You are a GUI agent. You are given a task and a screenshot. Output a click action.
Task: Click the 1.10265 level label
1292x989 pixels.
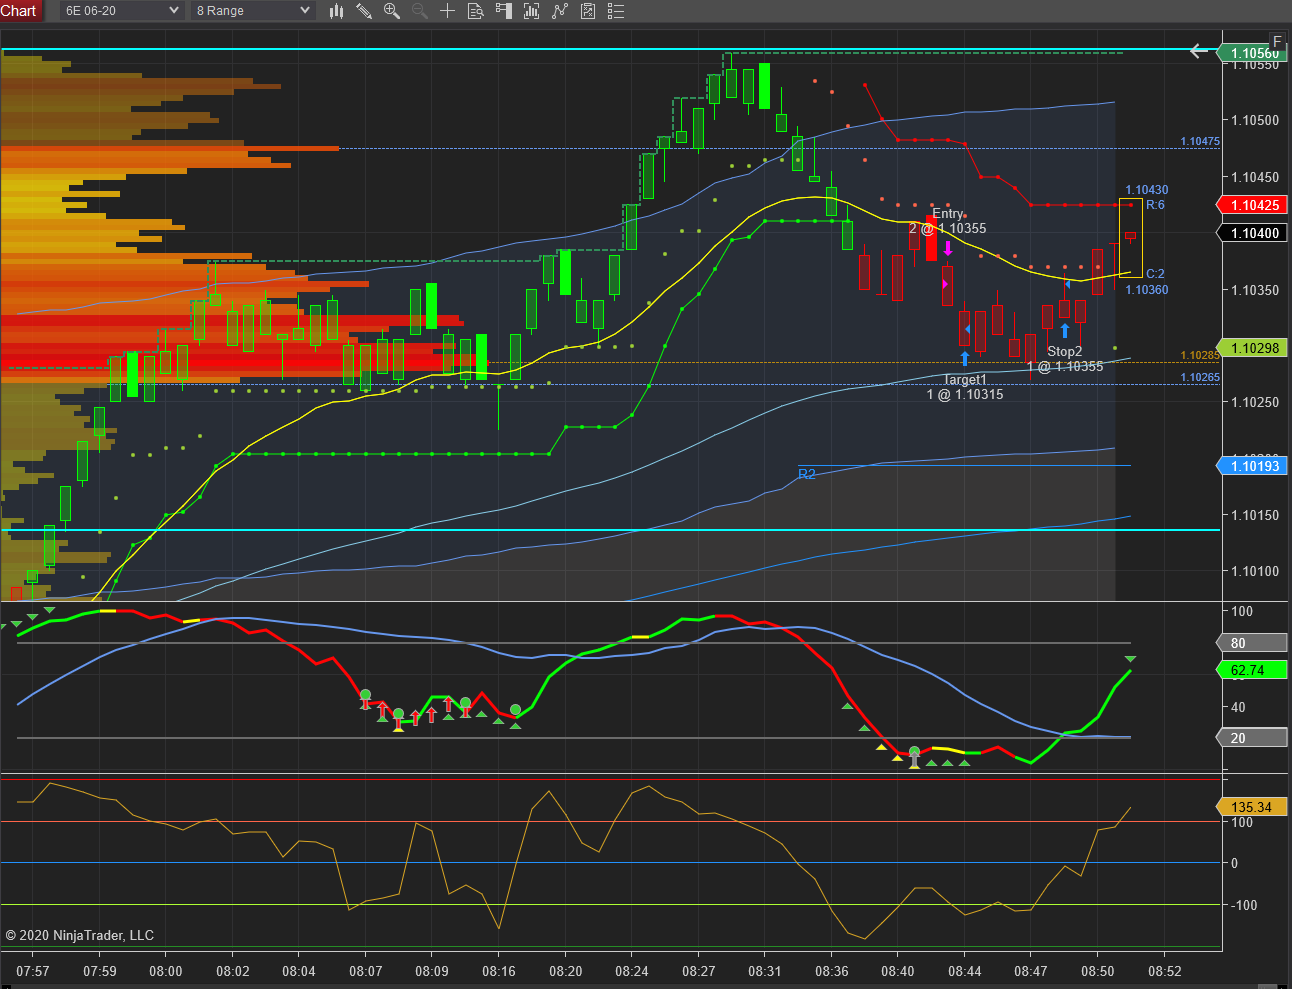point(1200,378)
